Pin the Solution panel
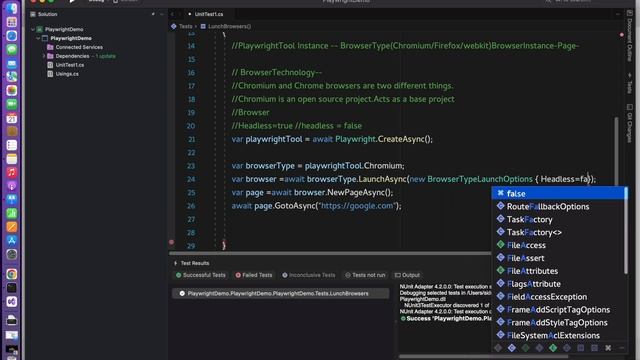 153,14
